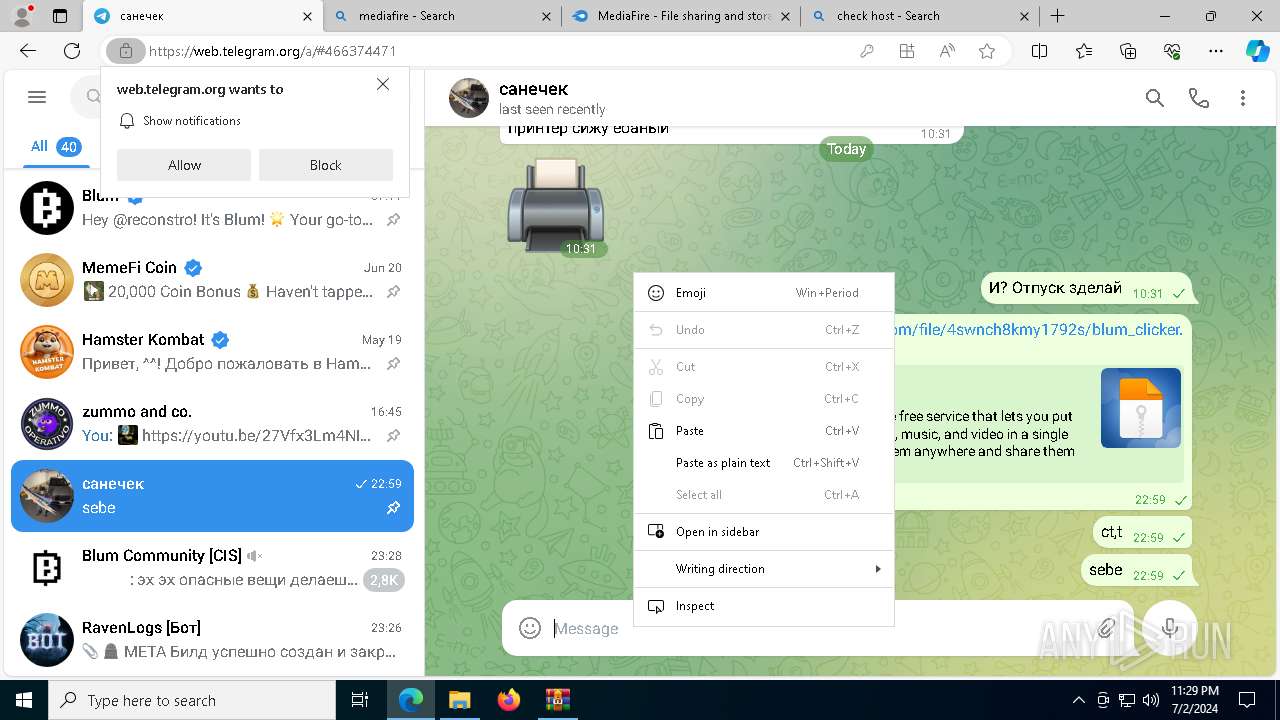Expand Writing direction submenu
This screenshot has height=720, width=1280.
764,569
